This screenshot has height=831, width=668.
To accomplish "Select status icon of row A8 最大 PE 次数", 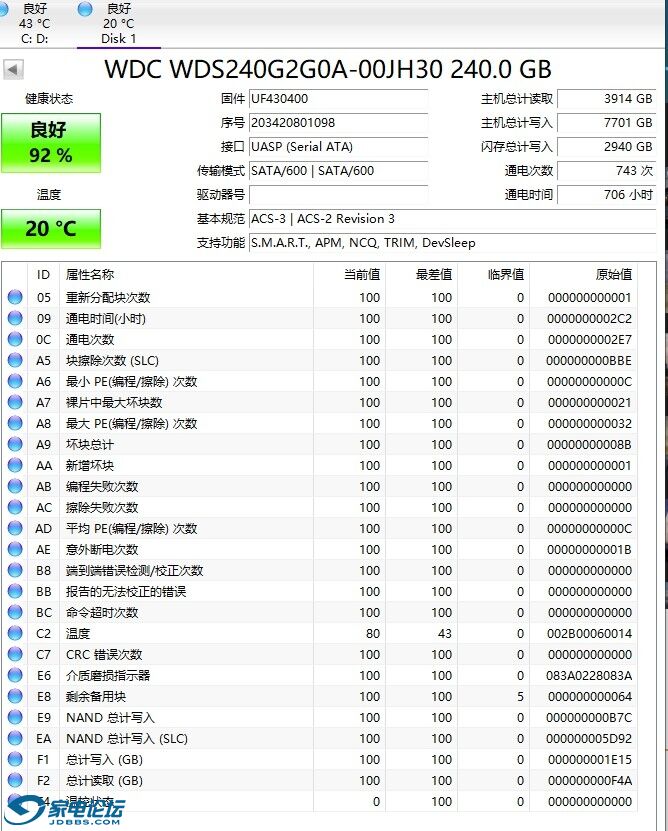I will click(x=15, y=423).
